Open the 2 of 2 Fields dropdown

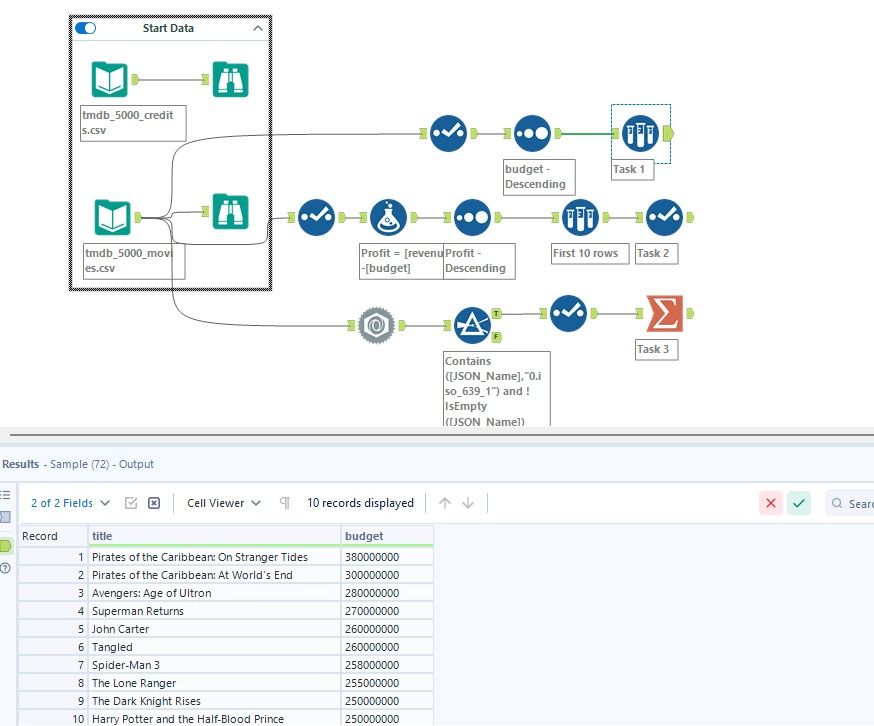point(70,503)
